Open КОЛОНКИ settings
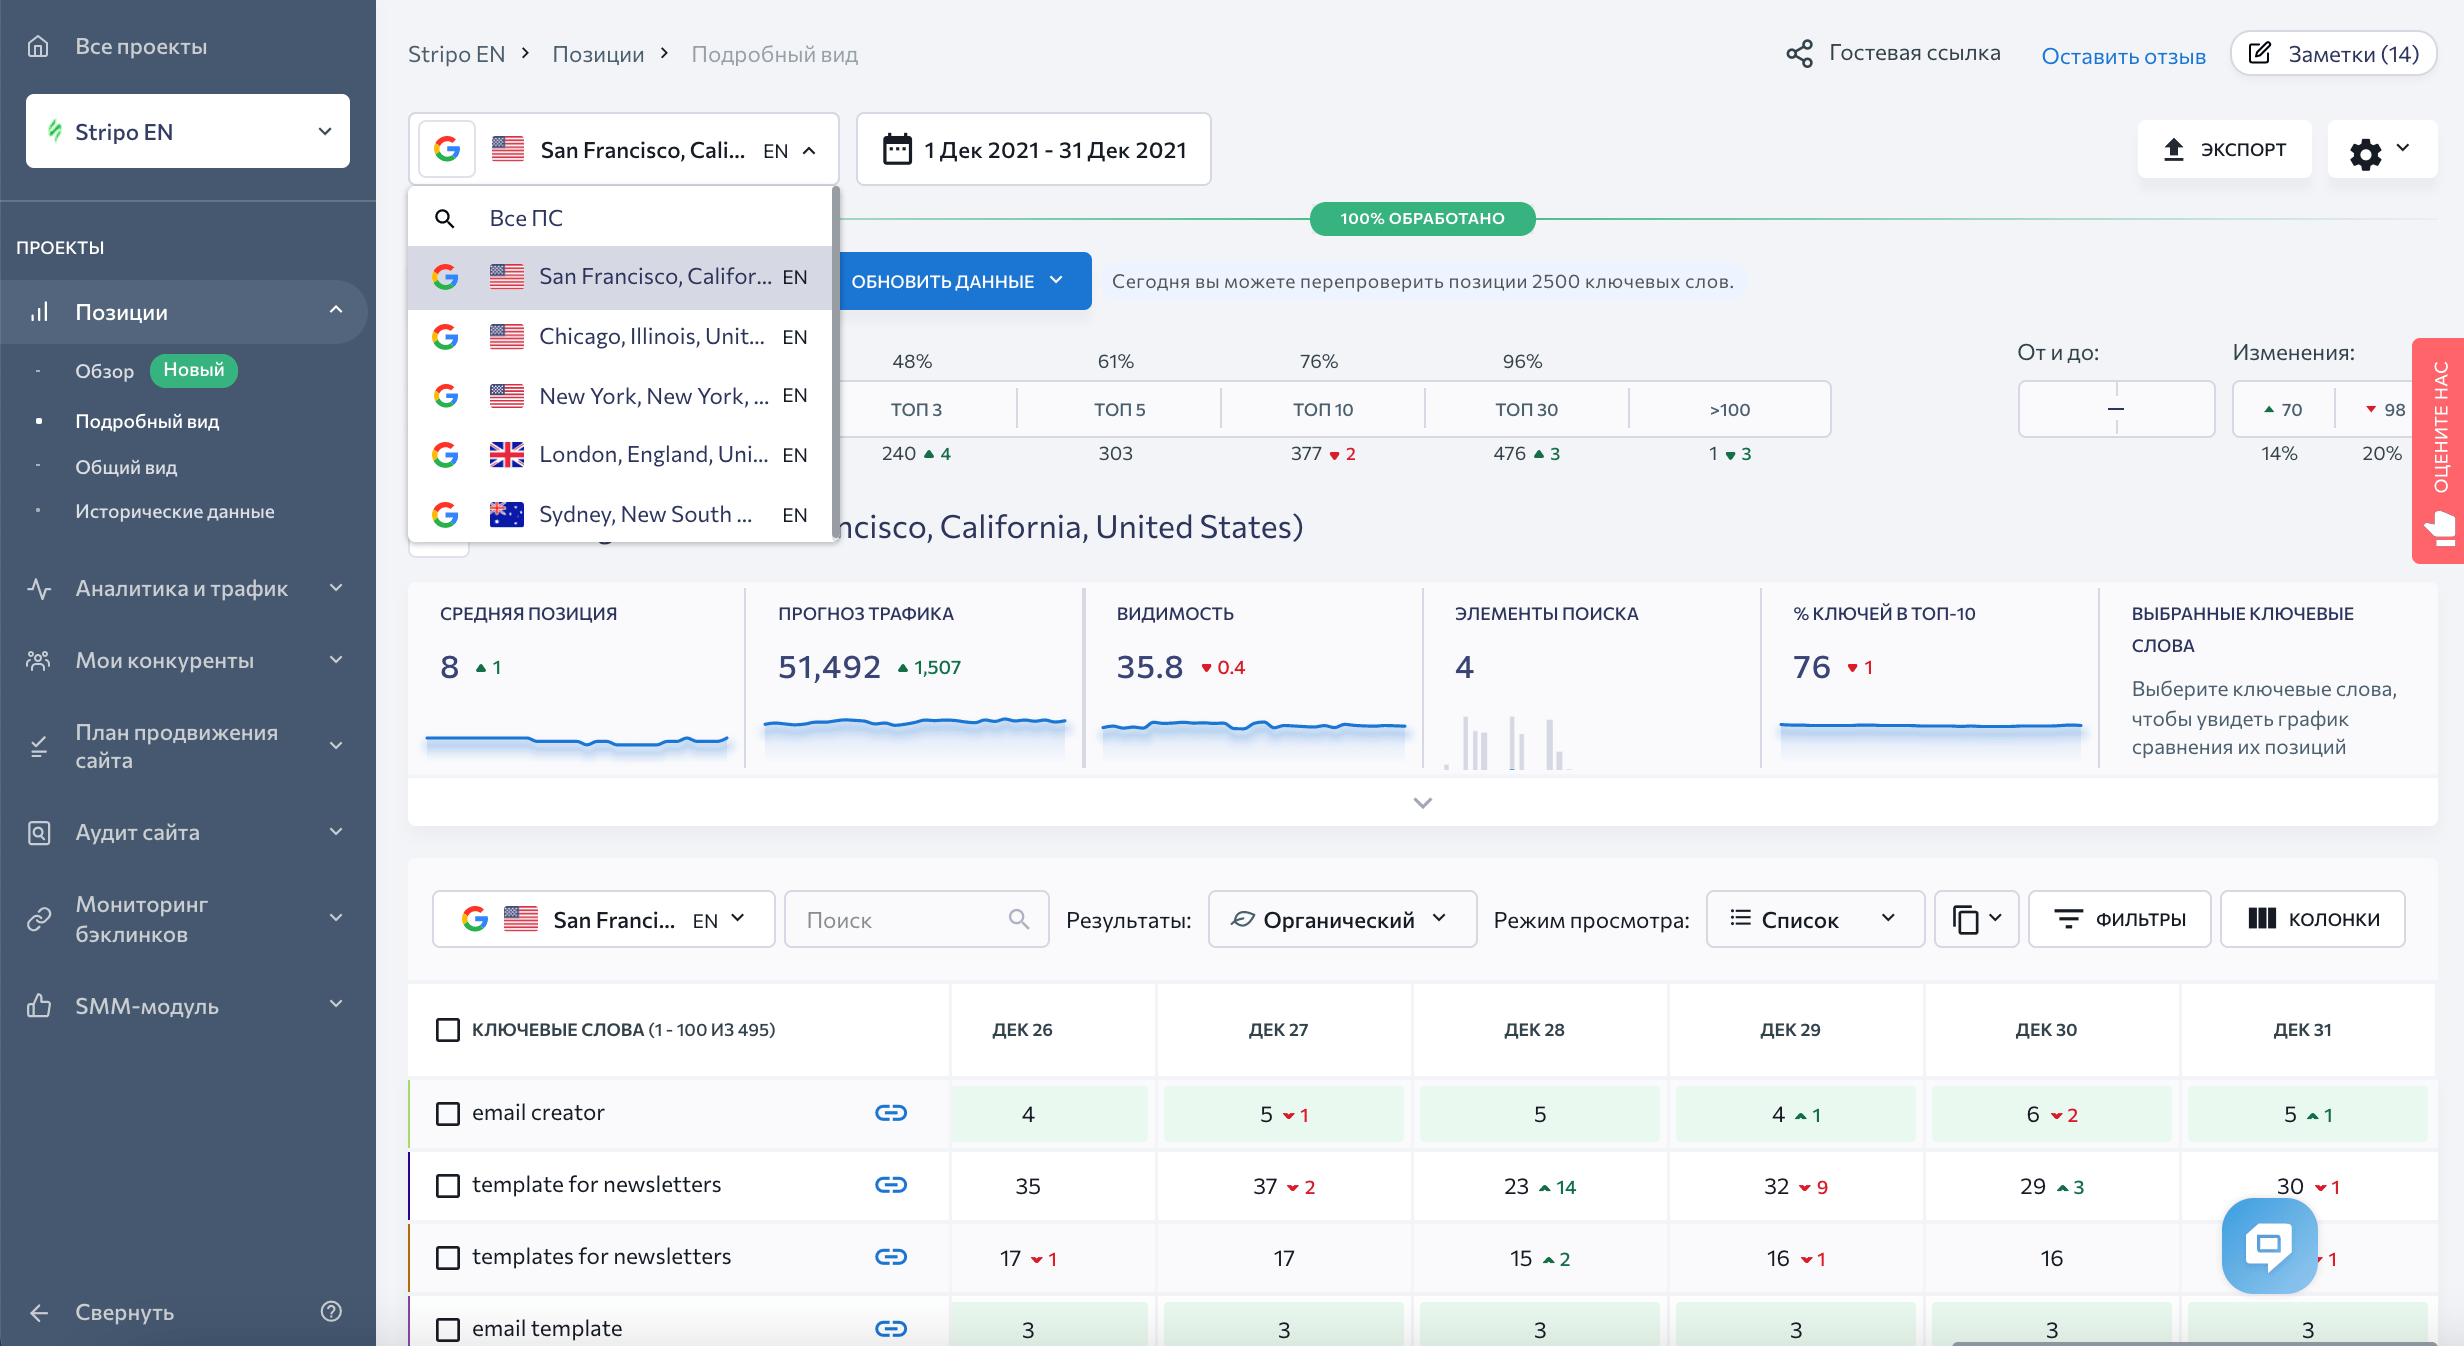This screenshot has height=1346, width=2464. 2312,919
